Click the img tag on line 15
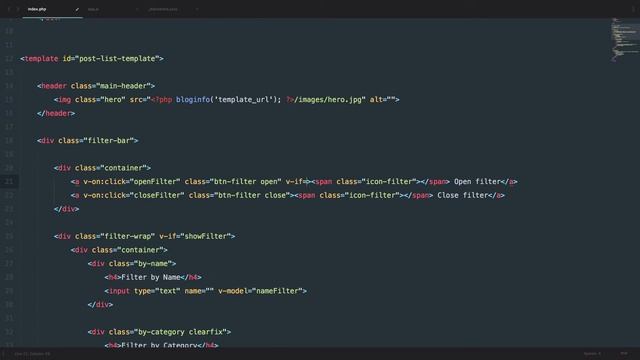The width and height of the screenshot is (640, 360). click(64, 100)
